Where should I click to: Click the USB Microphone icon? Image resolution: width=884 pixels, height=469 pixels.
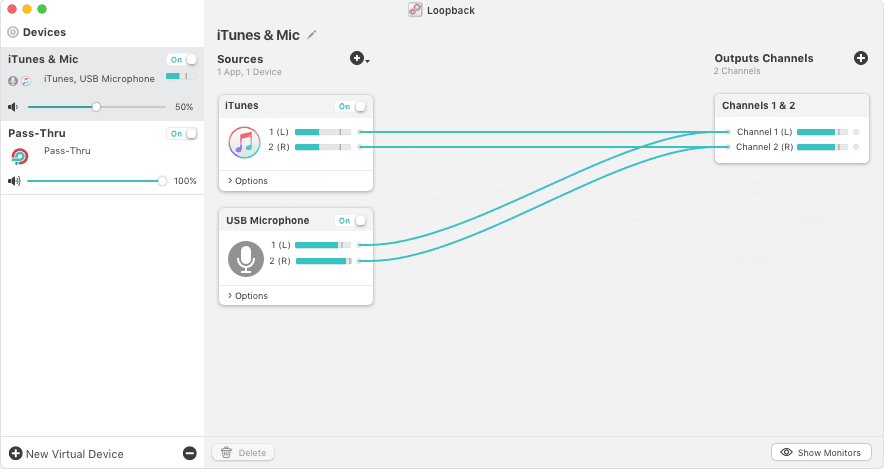pos(245,258)
